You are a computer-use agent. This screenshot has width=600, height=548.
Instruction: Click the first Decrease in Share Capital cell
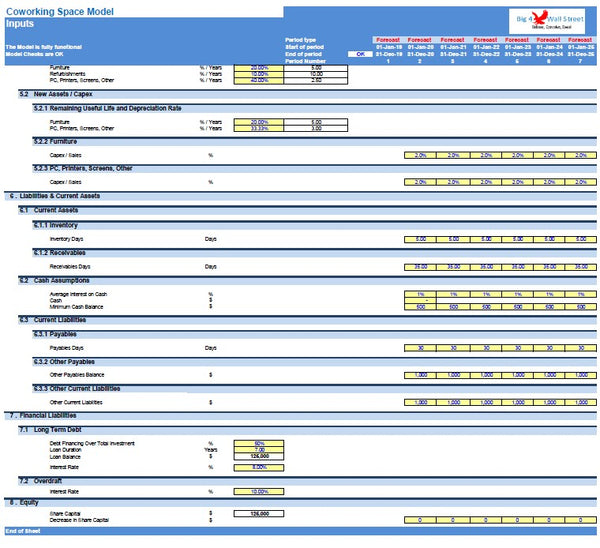420,520
